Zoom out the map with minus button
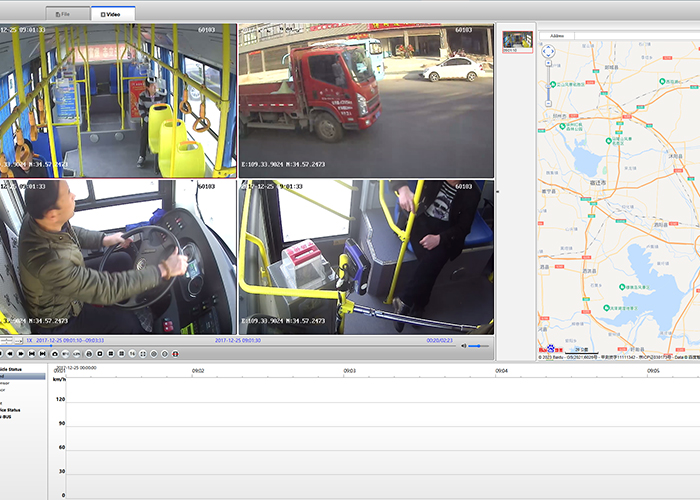Viewport: 700px width, 500px height. tap(549, 104)
